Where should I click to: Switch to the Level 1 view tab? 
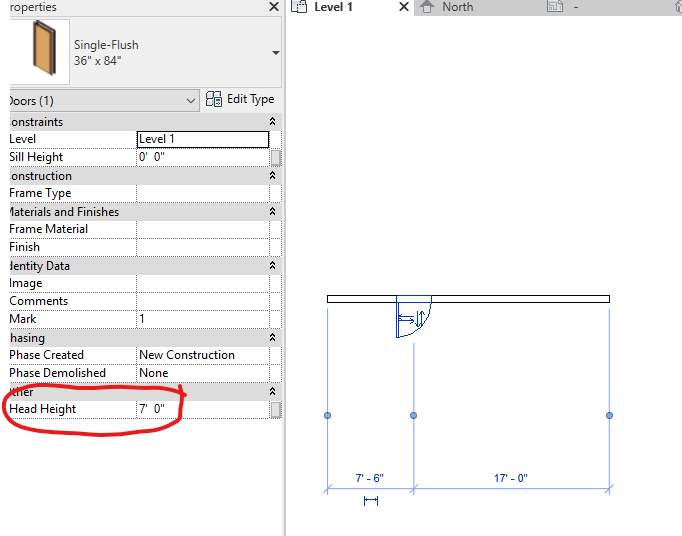(333, 7)
